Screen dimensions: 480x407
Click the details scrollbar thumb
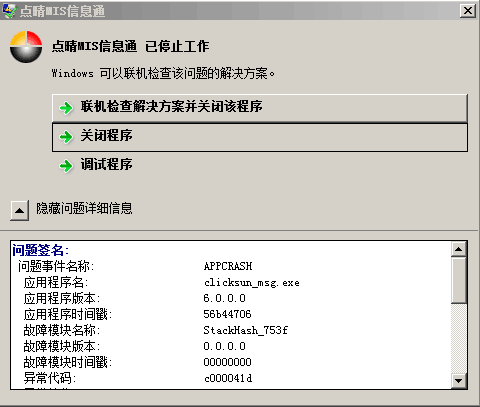coord(459,280)
